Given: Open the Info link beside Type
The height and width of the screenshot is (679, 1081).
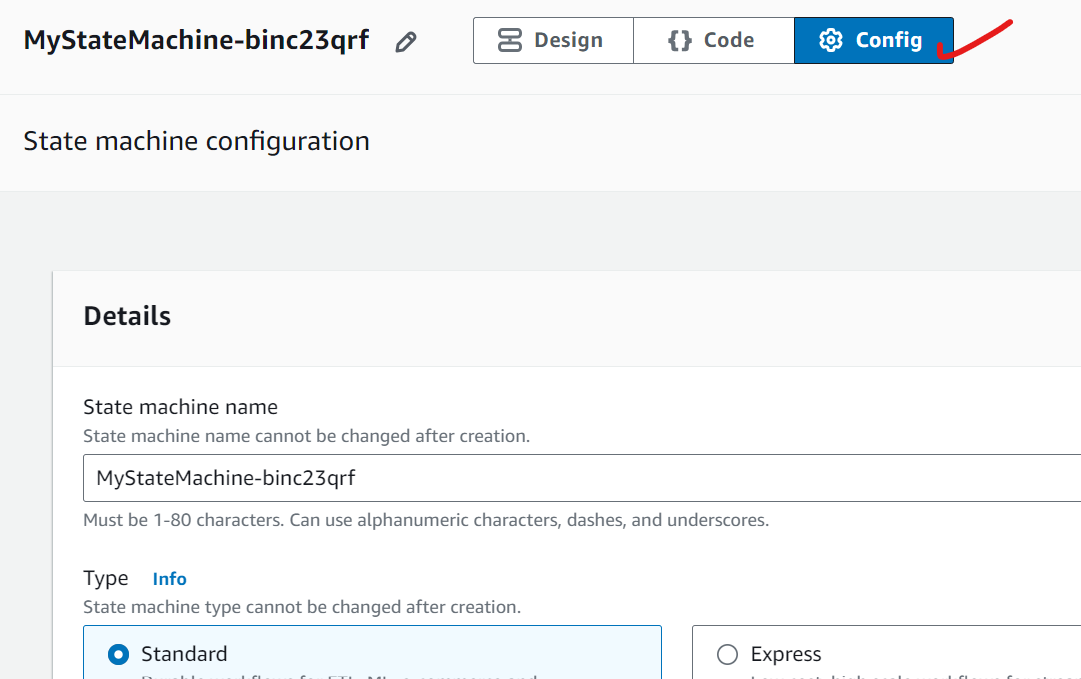Looking at the screenshot, I should tap(169, 579).
